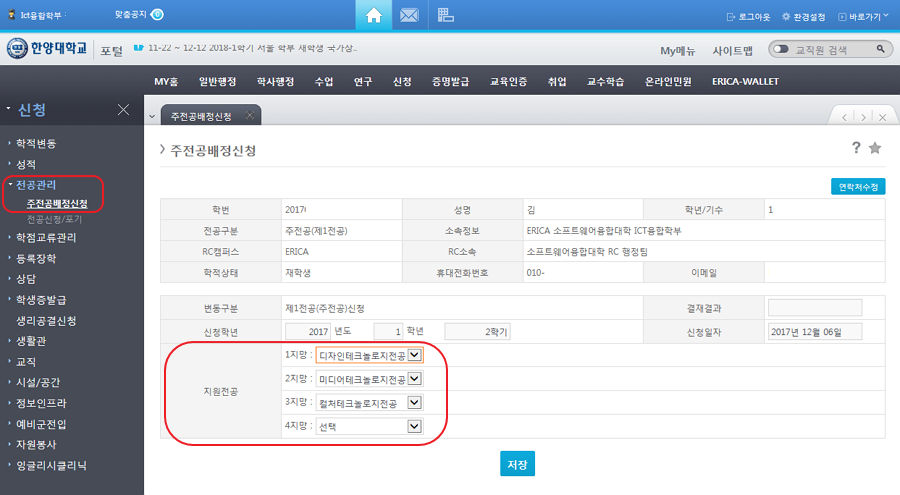900x495 pixels.
Task: Expand 학적변동 in the sidebar
Action: click(x=36, y=143)
